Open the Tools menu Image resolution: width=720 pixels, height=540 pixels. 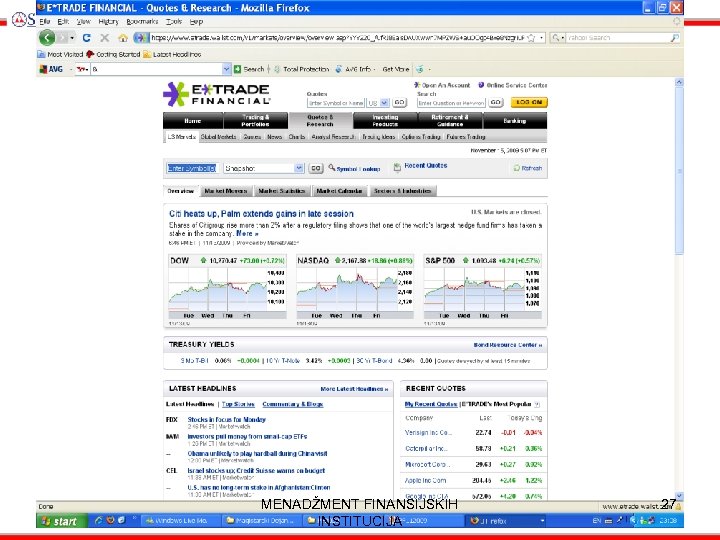point(174,22)
